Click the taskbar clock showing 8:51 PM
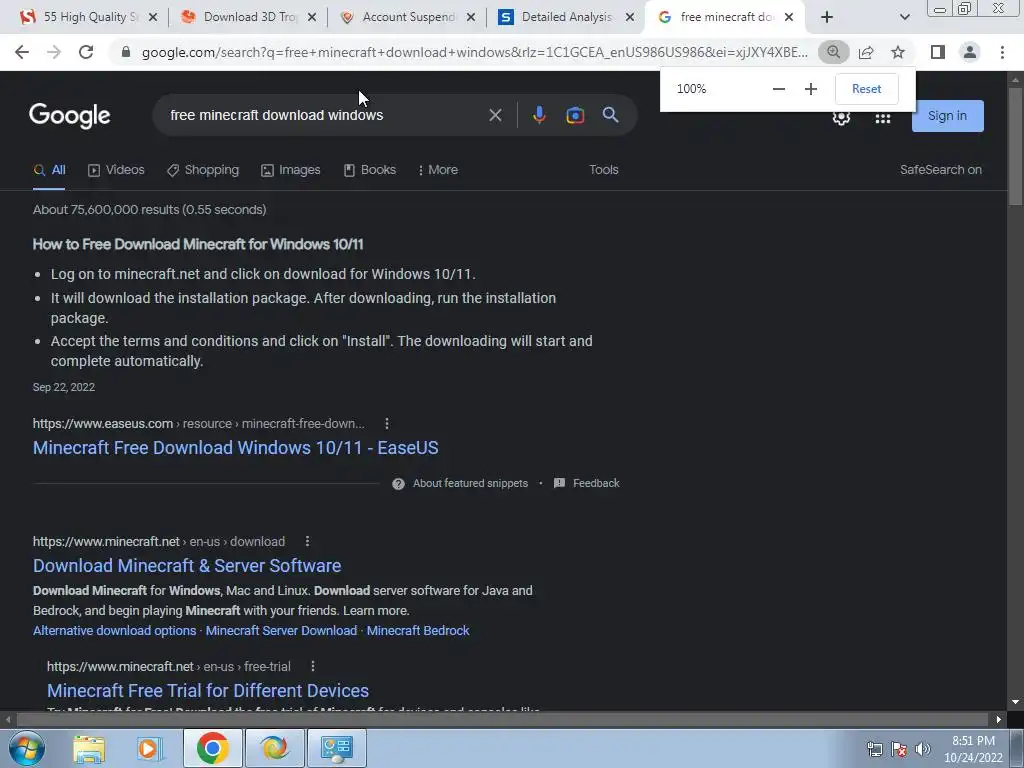This screenshot has height=768, width=1024. (973, 749)
